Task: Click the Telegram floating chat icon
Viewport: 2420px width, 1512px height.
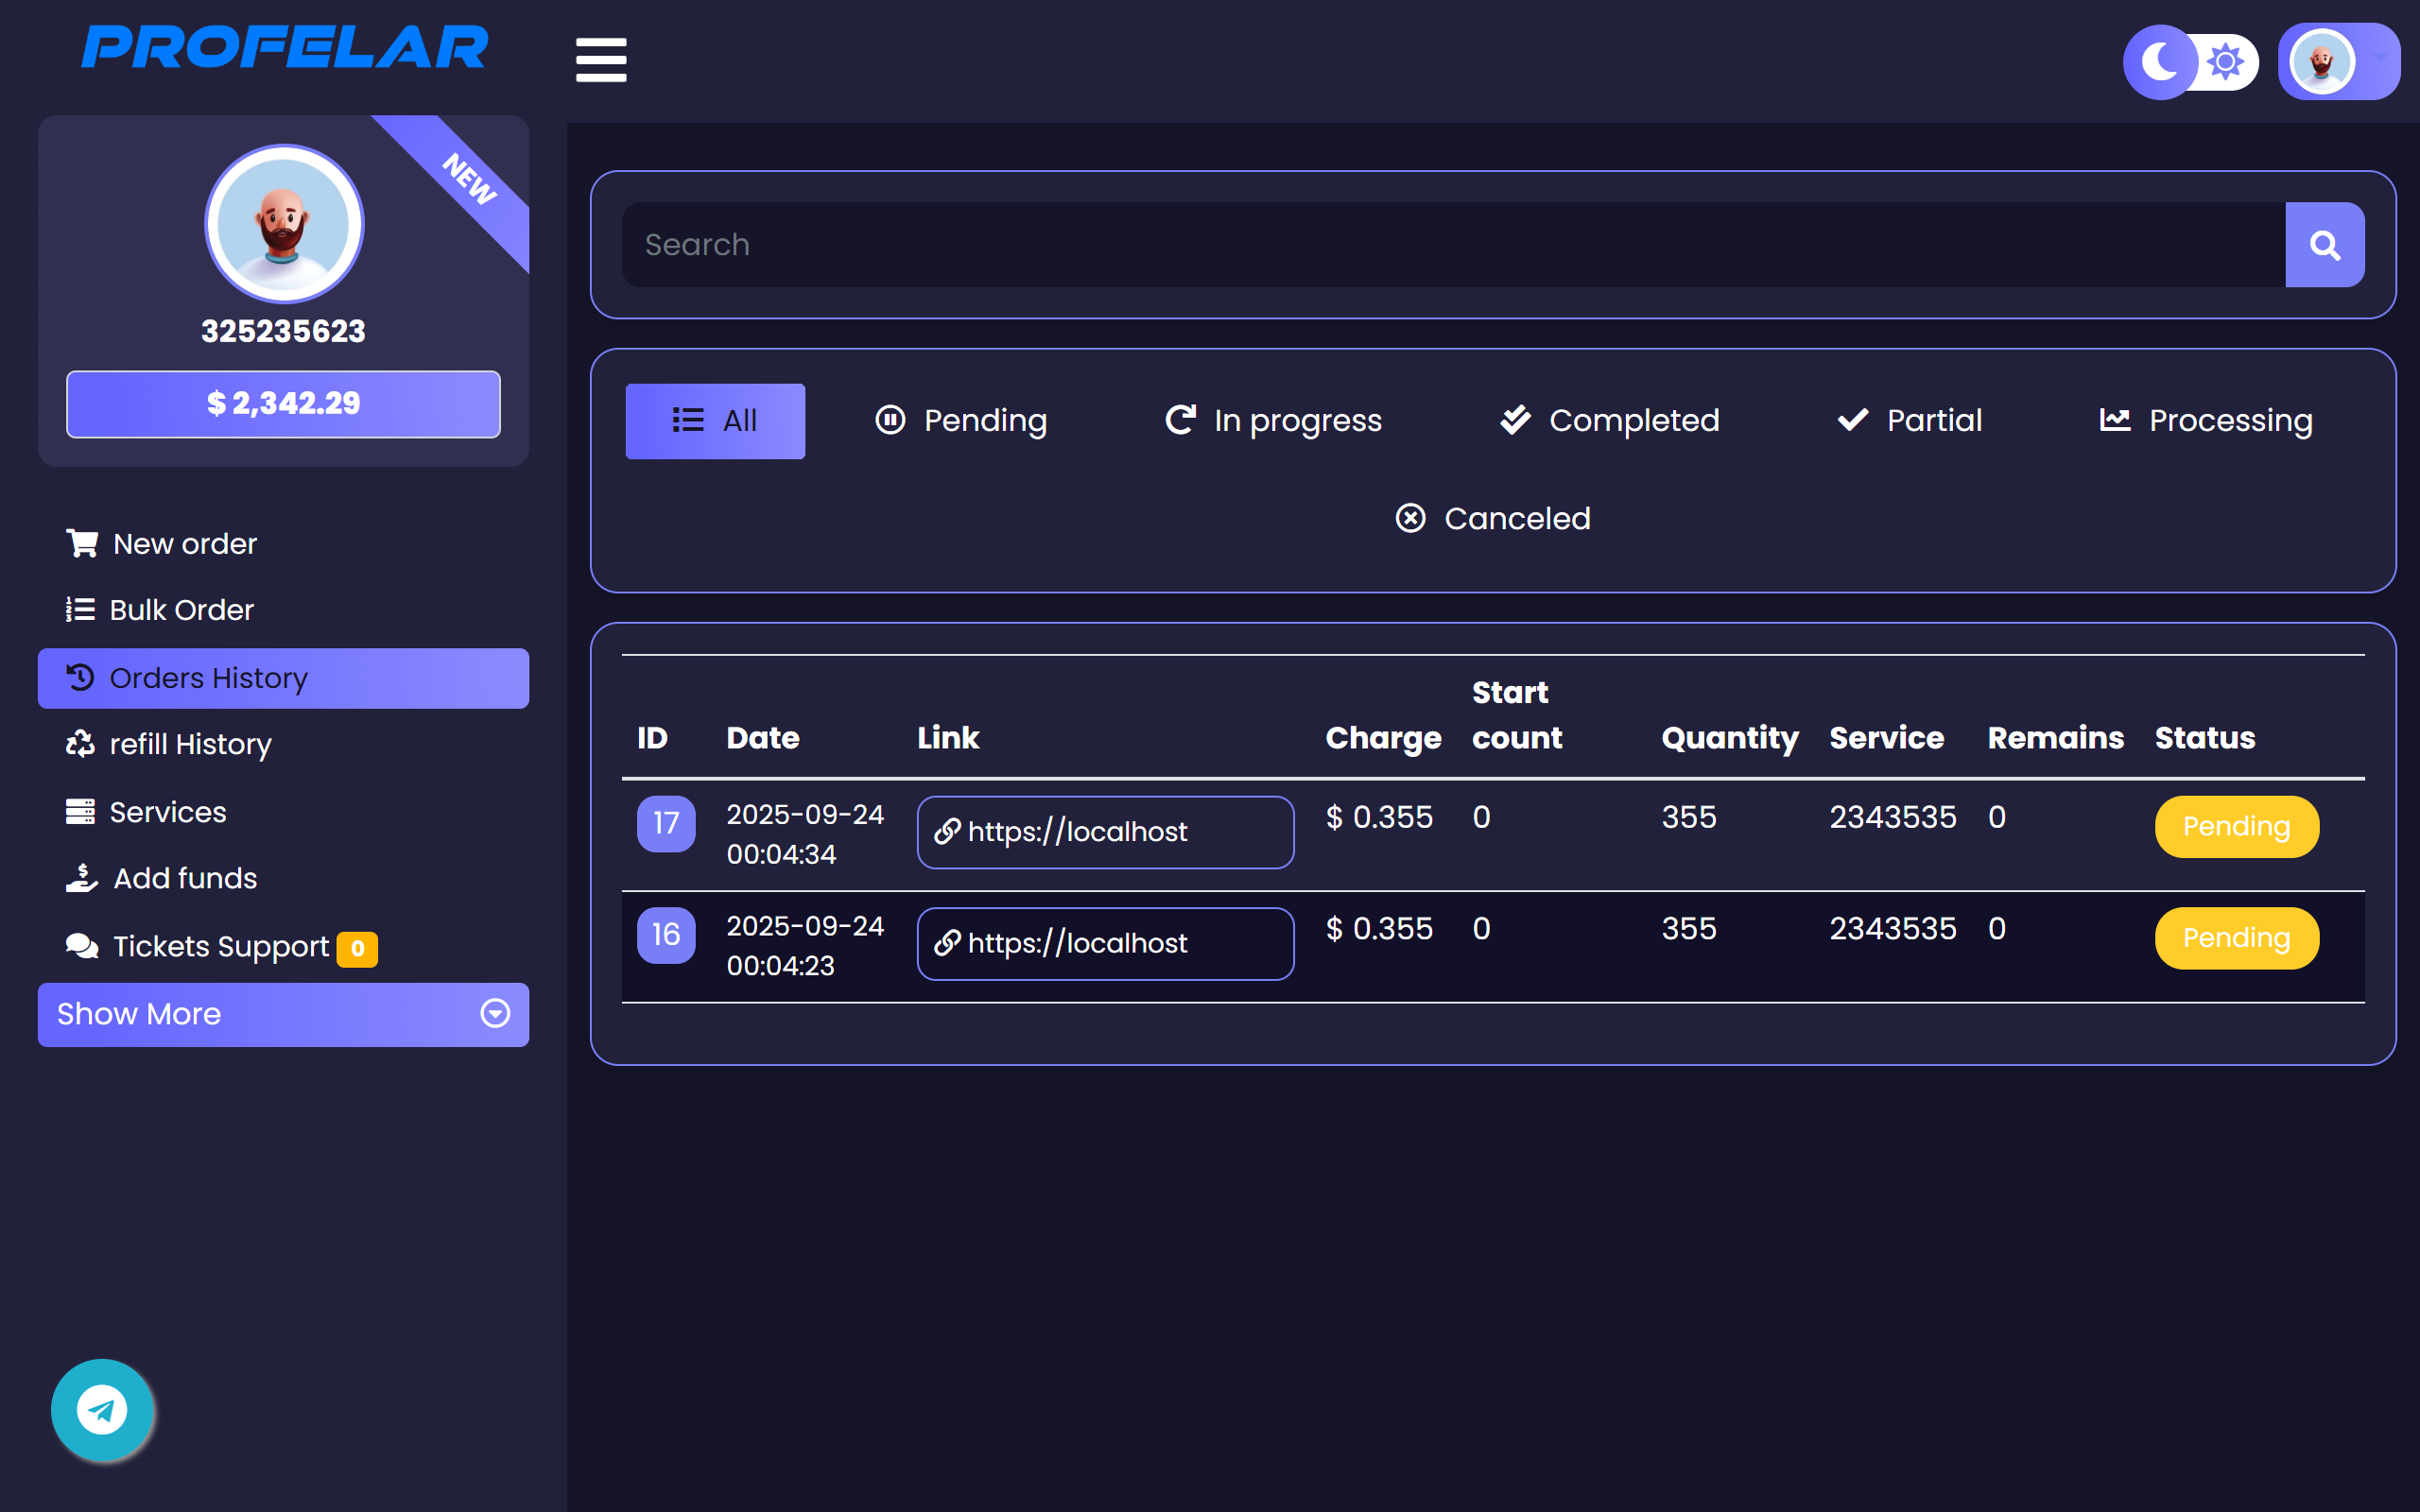Action: pyautogui.click(x=102, y=1410)
